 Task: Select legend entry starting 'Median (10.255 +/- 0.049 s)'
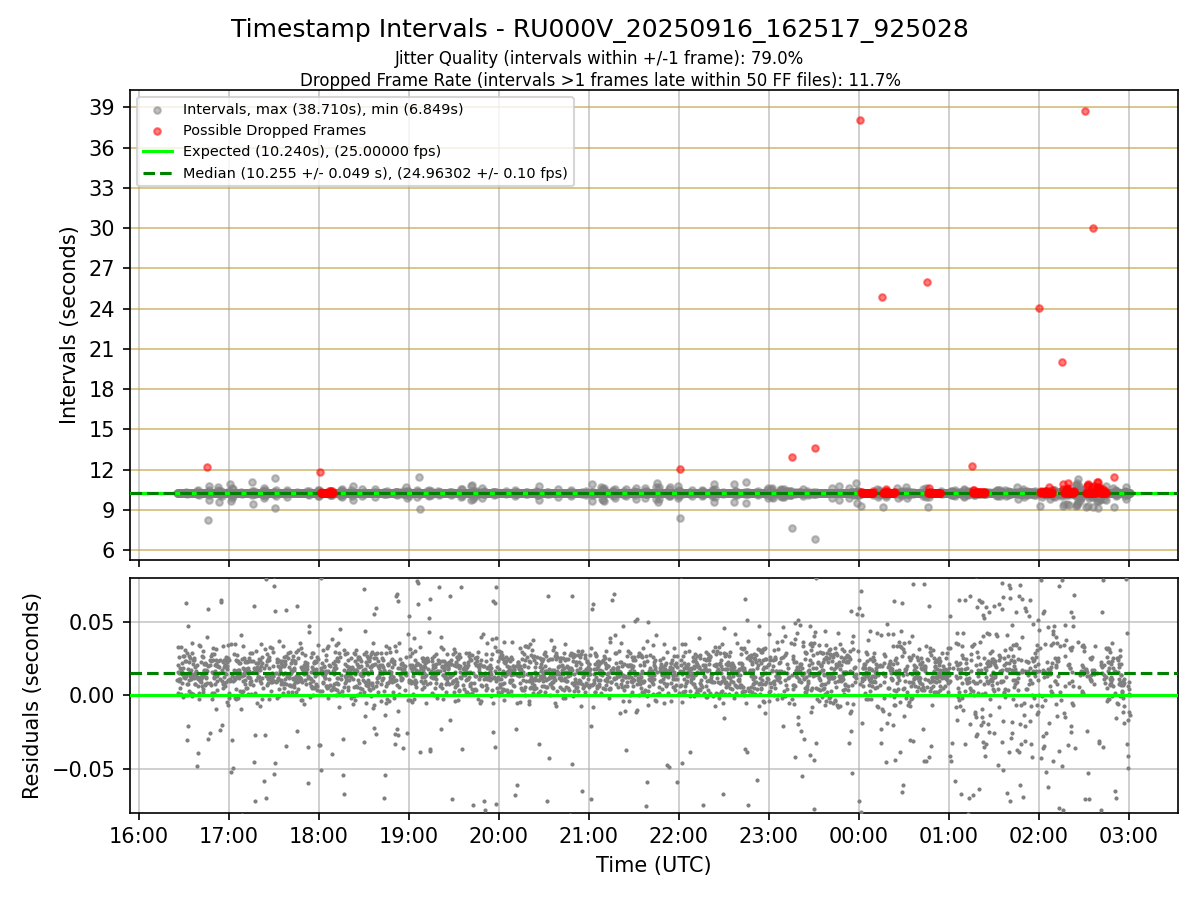(x=375, y=173)
